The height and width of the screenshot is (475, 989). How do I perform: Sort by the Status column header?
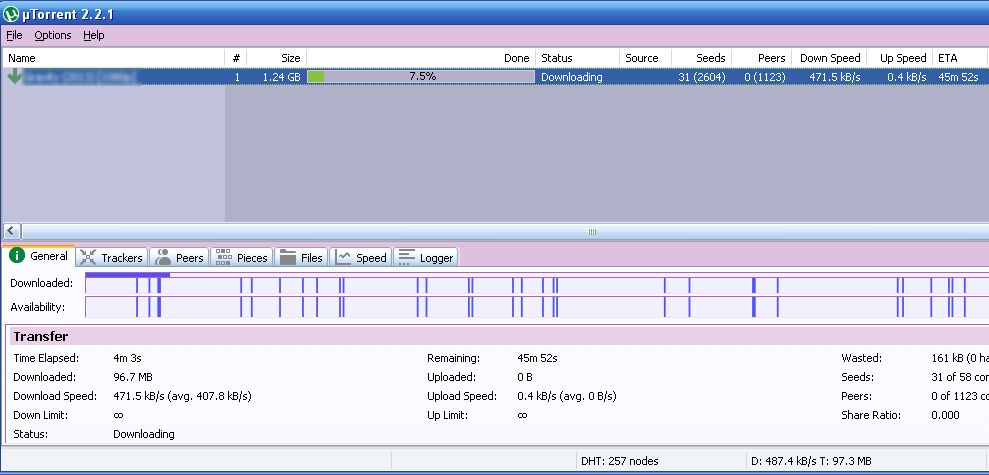click(577, 58)
